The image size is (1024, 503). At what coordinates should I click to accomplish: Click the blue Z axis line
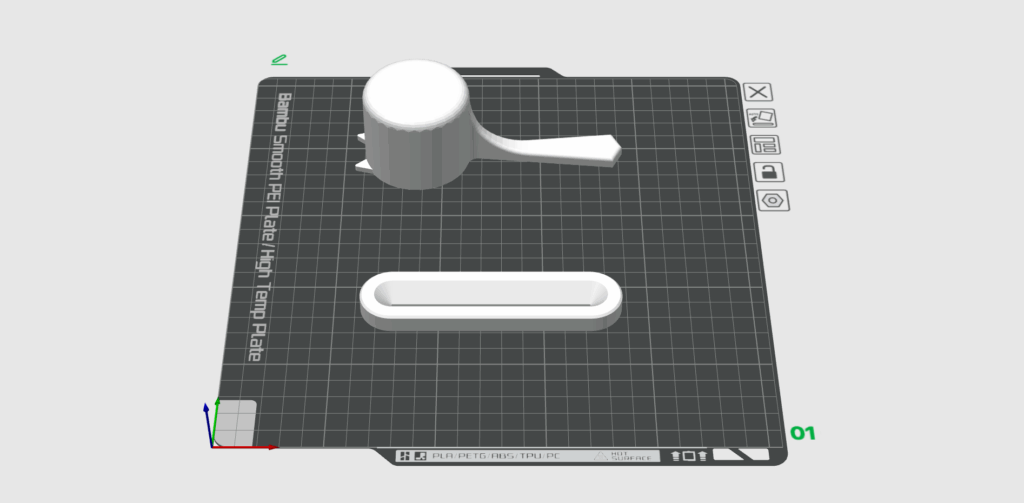[x=208, y=425]
